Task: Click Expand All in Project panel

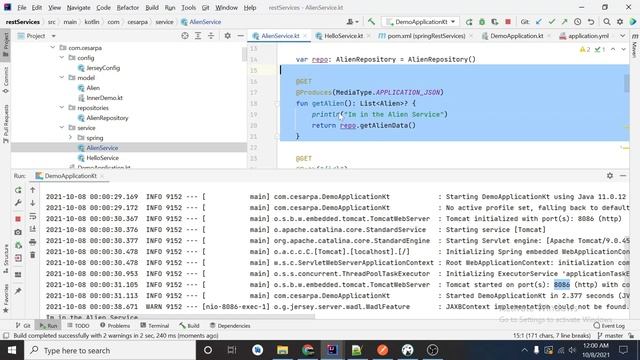Action: pos(198,36)
